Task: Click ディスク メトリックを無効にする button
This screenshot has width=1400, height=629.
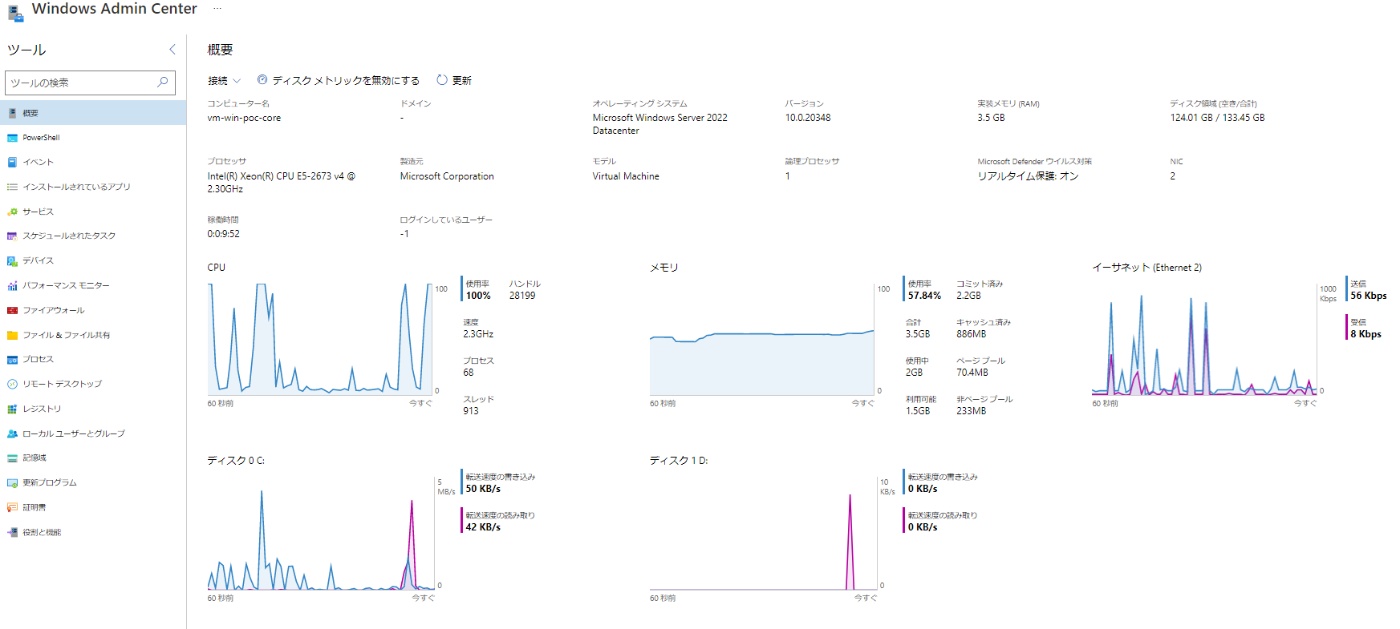Action: pyautogui.click(x=339, y=80)
